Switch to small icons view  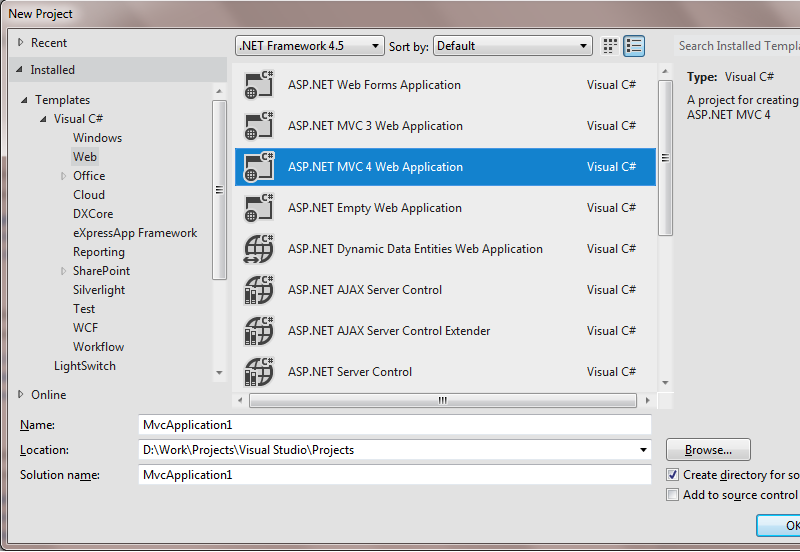[610, 46]
